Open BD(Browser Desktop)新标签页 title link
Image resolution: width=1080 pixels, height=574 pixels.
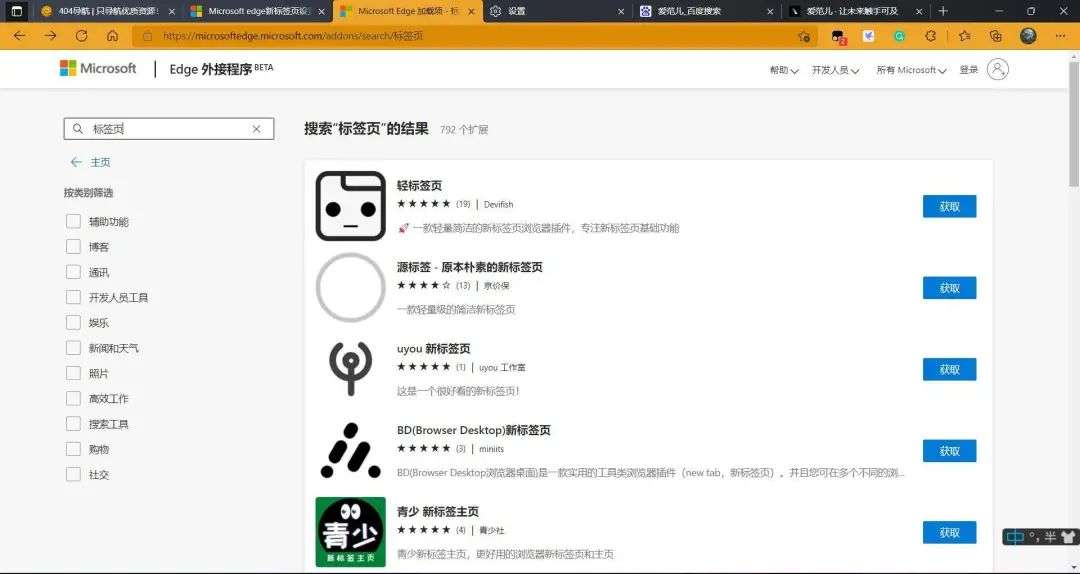point(474,430)
